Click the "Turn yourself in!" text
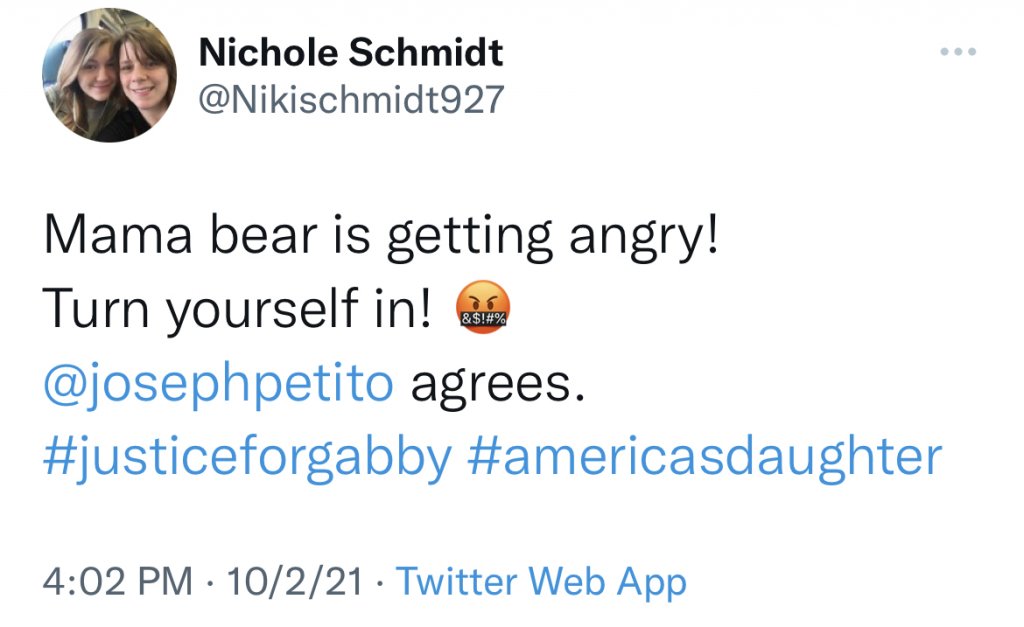This screenshot has width=1024, height=627. point(238,311)
